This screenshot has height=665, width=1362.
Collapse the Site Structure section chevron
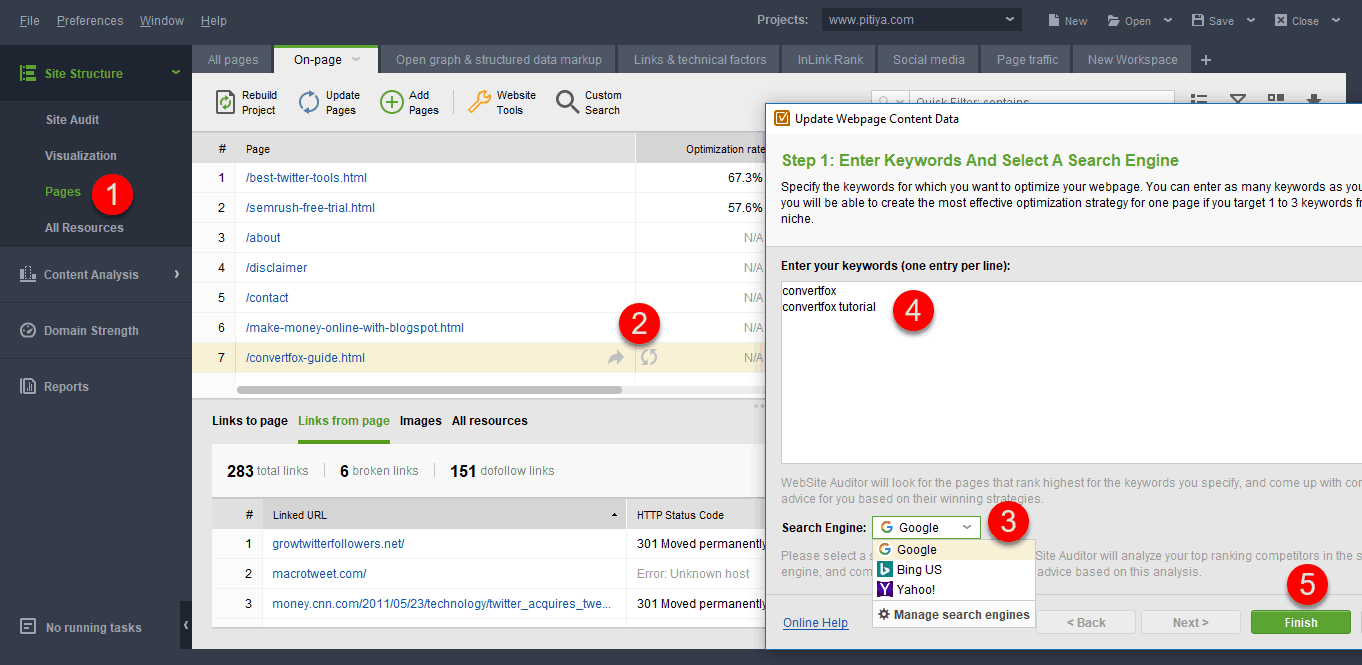click(x=176, y=72)
